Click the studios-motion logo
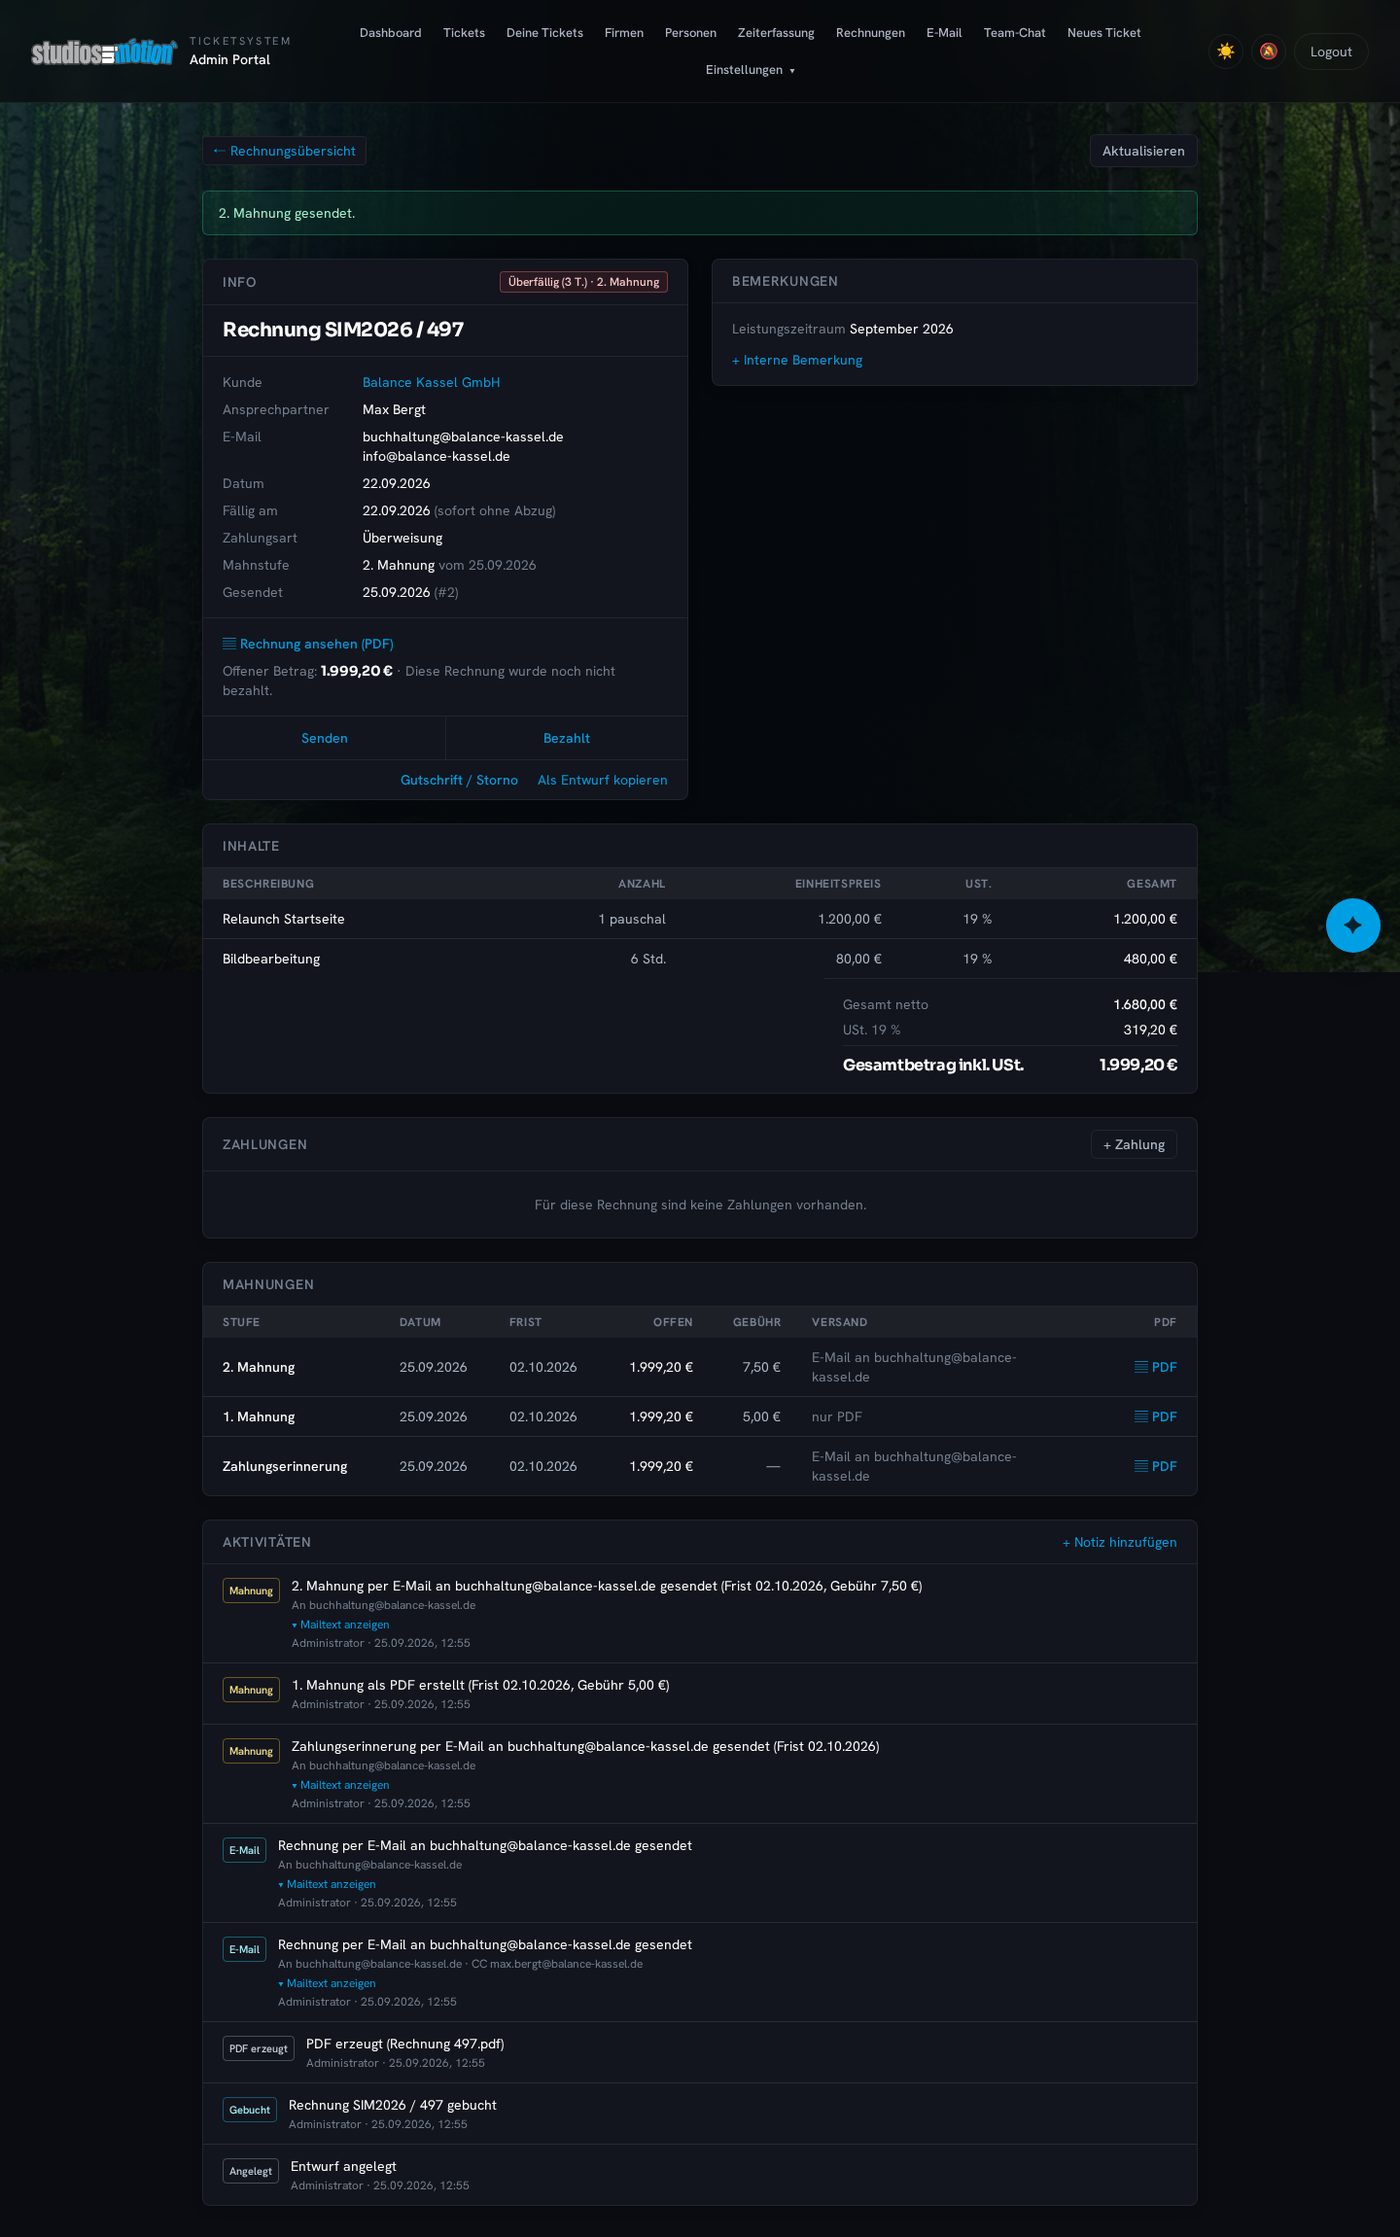The image size is (1400, 2237). [104, 52]
